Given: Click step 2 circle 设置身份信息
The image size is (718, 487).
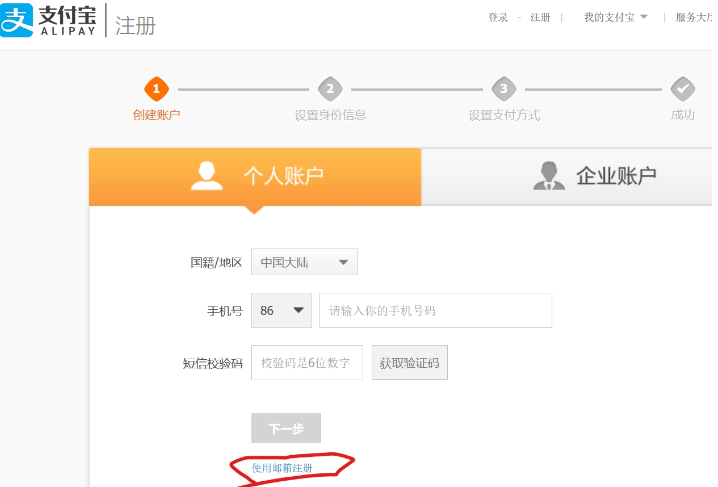Looking at the screenshot, I should pos(330,88).
